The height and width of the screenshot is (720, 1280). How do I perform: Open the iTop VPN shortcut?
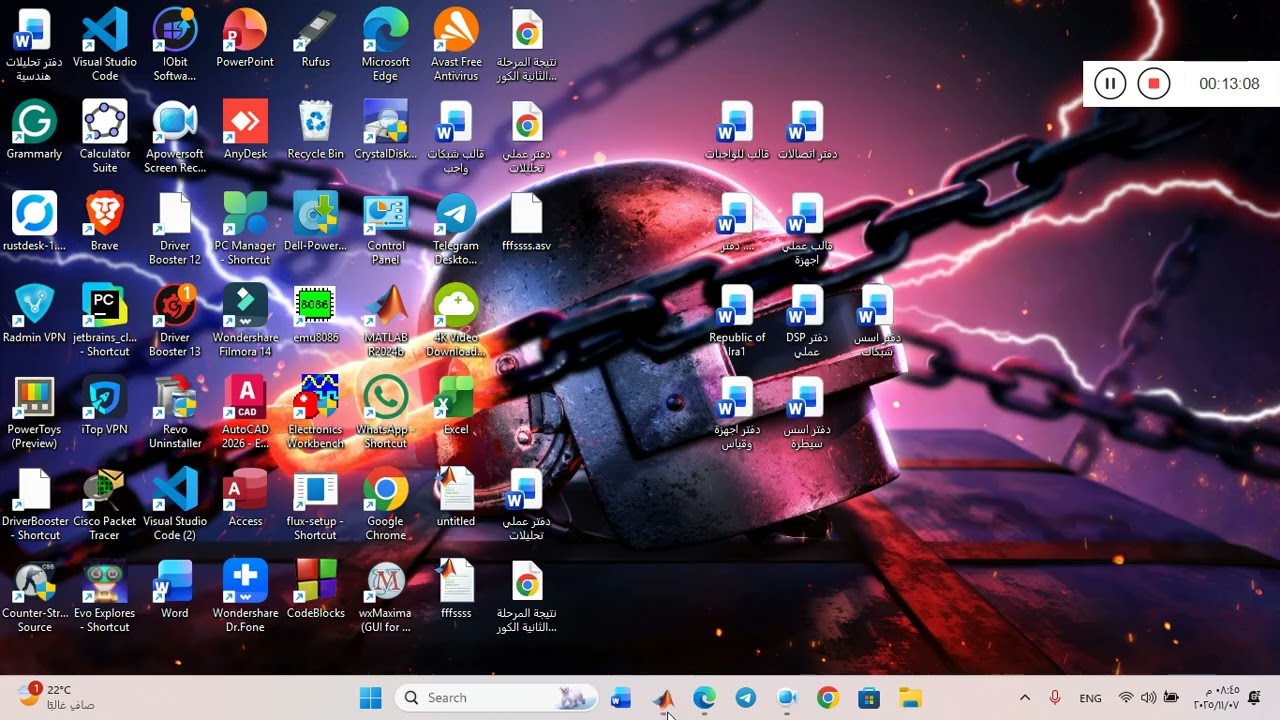[105, 407]
